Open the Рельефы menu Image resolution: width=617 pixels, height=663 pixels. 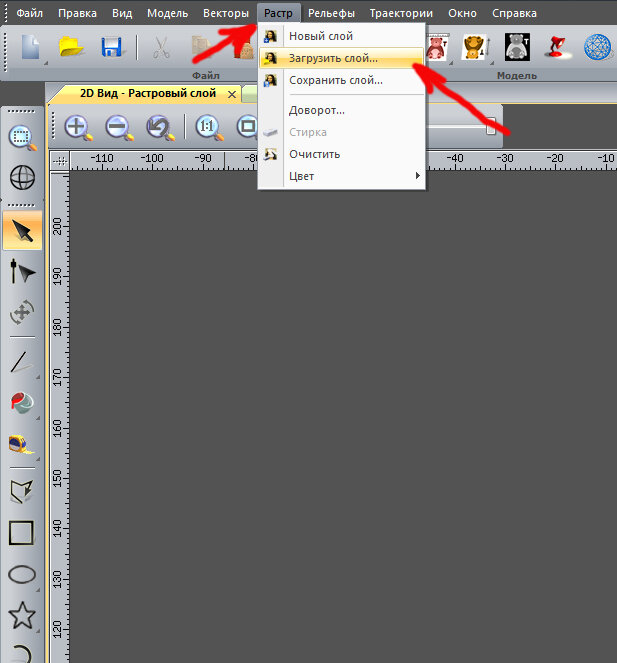tap(331, 13)
